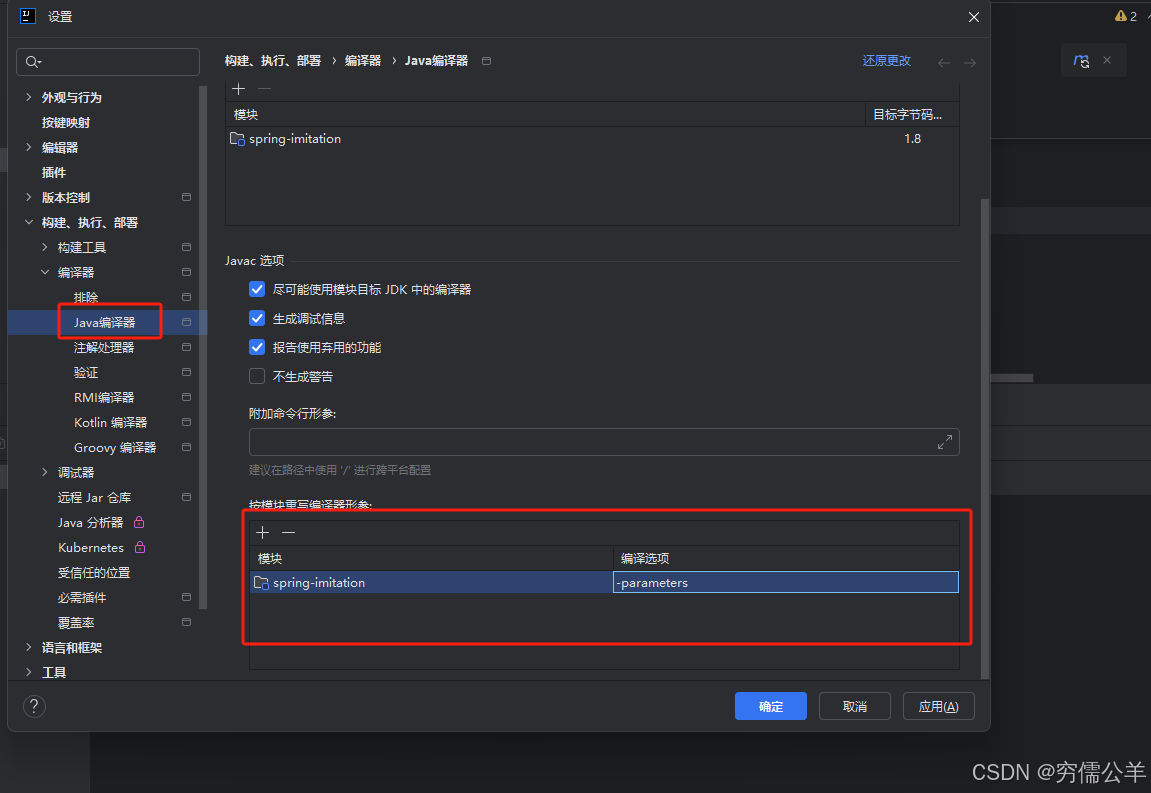Click the module folder icon in bytecode table row
The image size is (1151, 793).
click(x=237, y=139)
